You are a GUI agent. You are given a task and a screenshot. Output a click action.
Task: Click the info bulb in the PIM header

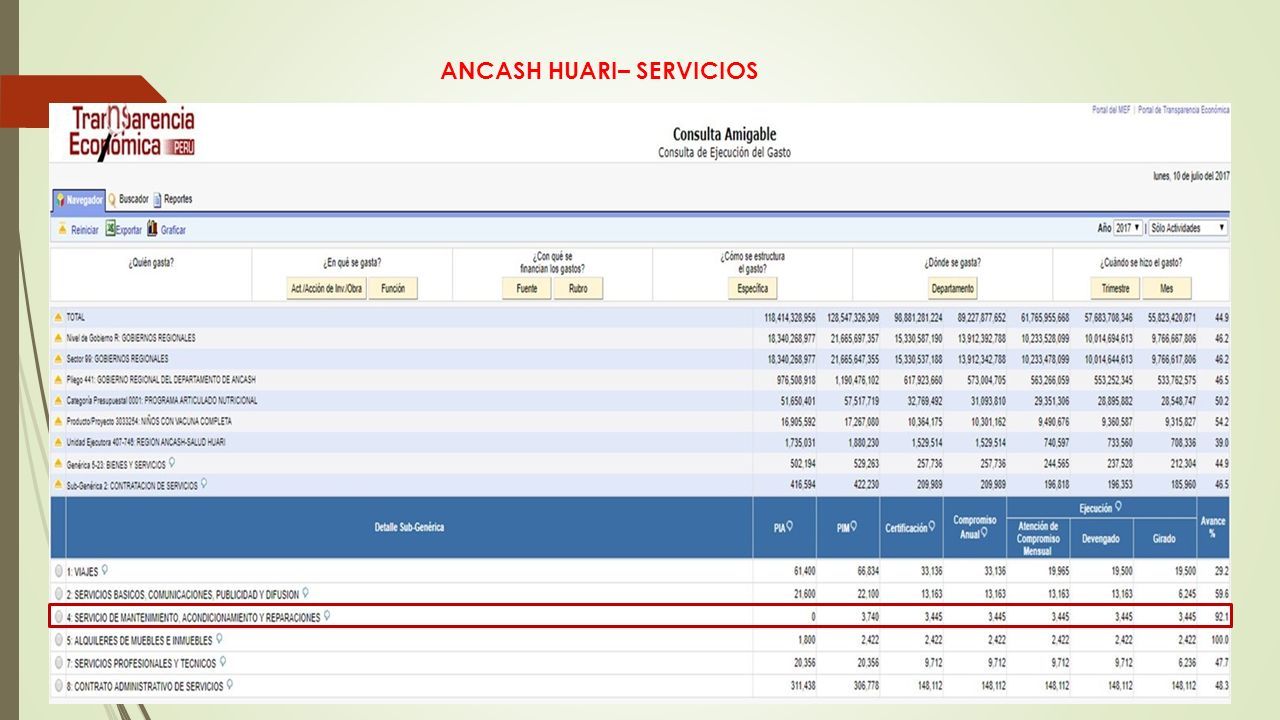pos(853,527)
